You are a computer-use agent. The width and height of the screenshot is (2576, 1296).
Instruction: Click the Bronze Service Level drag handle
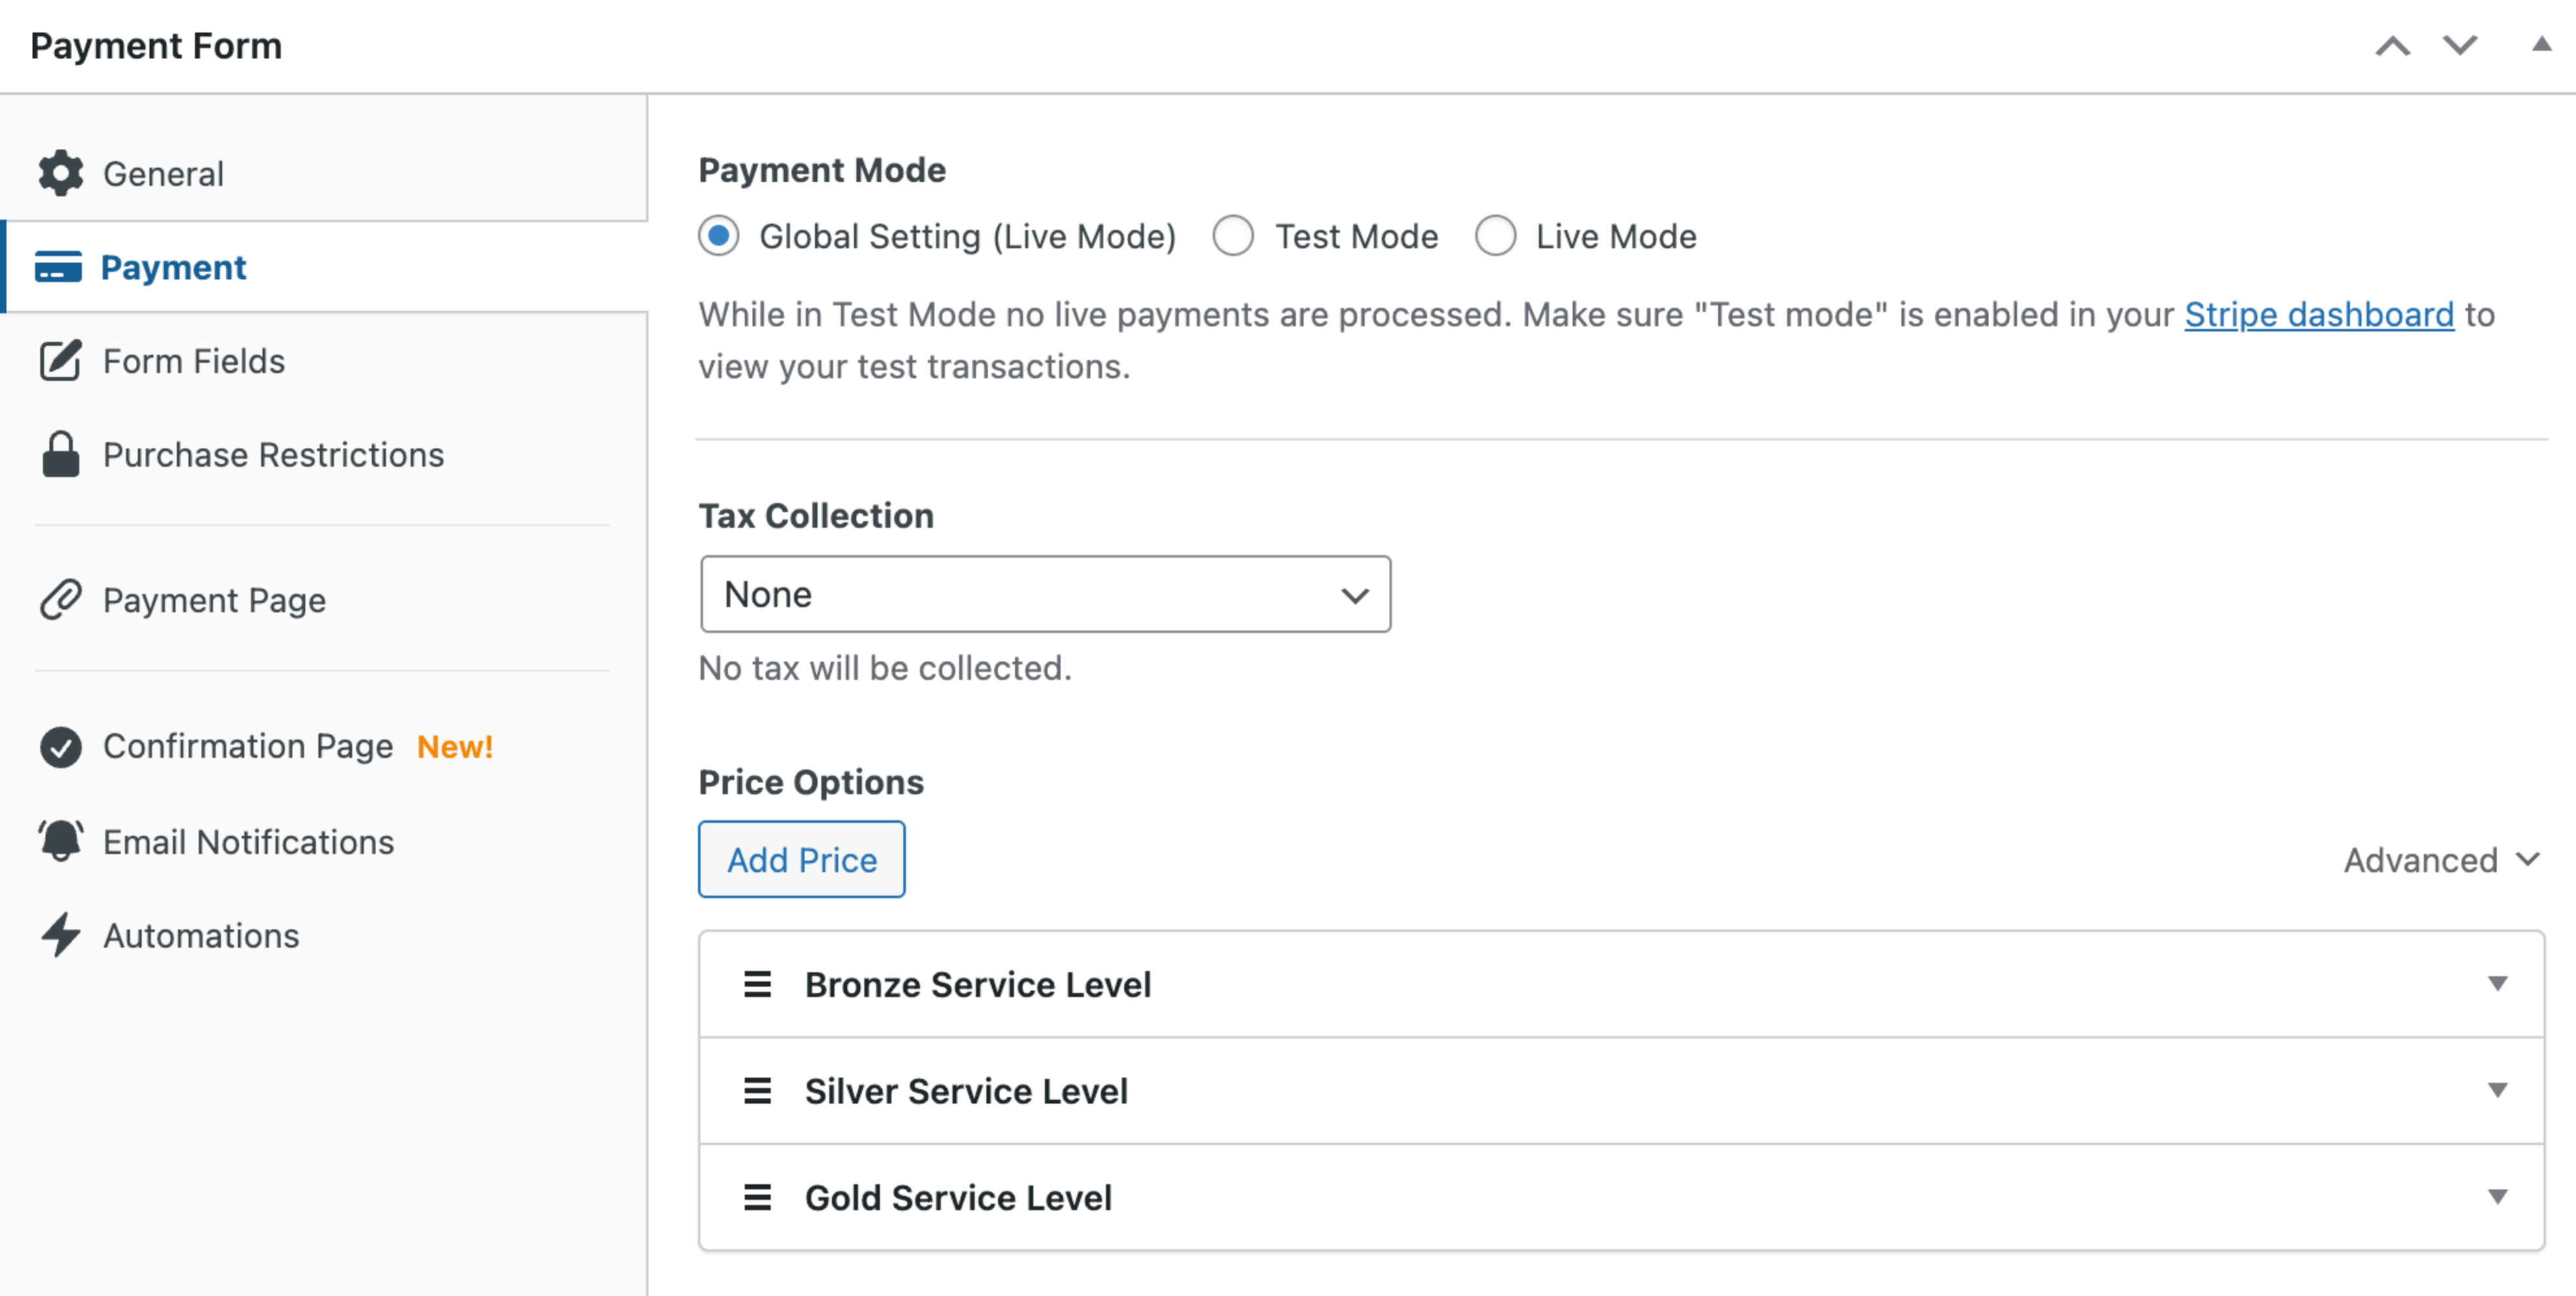coord(757,985)
